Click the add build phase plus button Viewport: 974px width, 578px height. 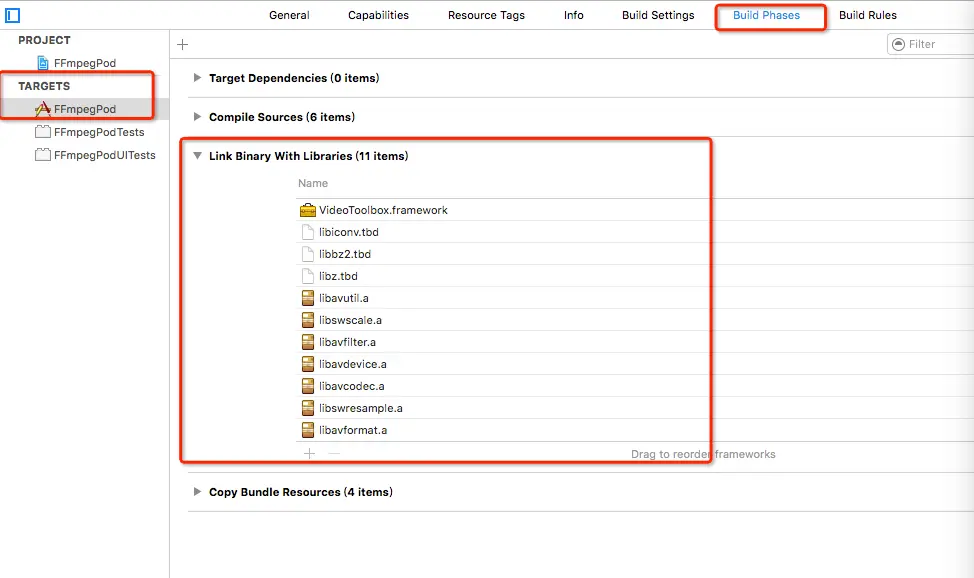pyautogui.click(x=183, y=44)
